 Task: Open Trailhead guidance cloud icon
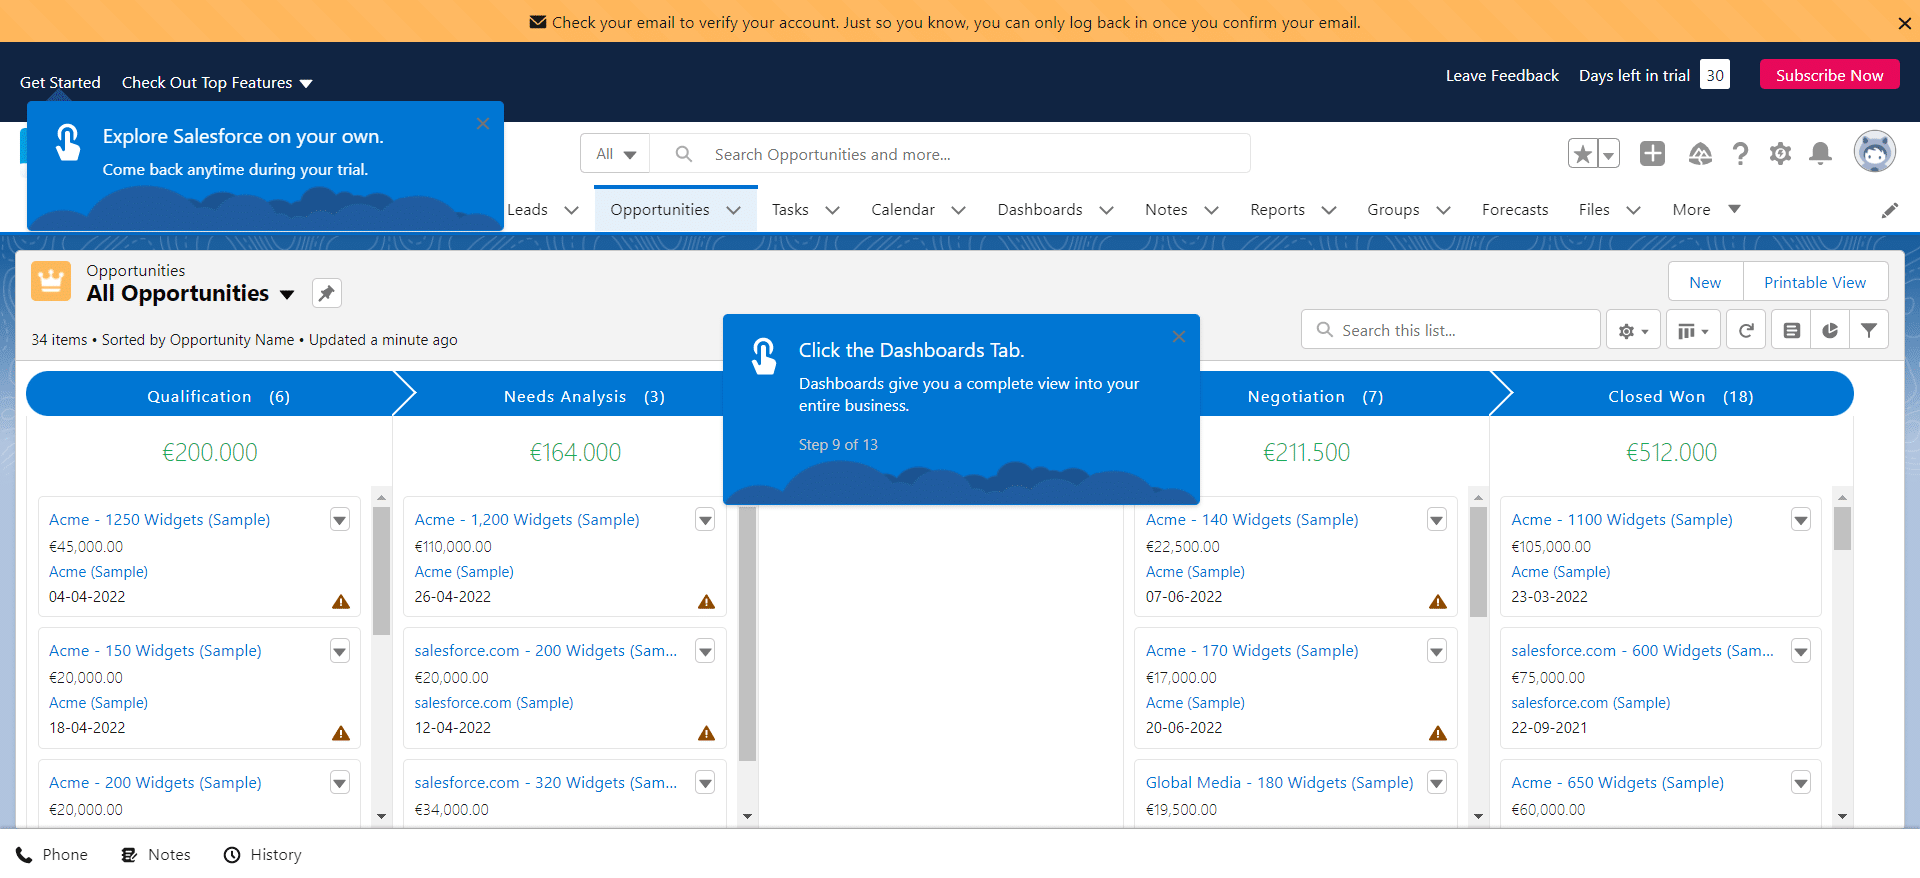[1700, 154]
